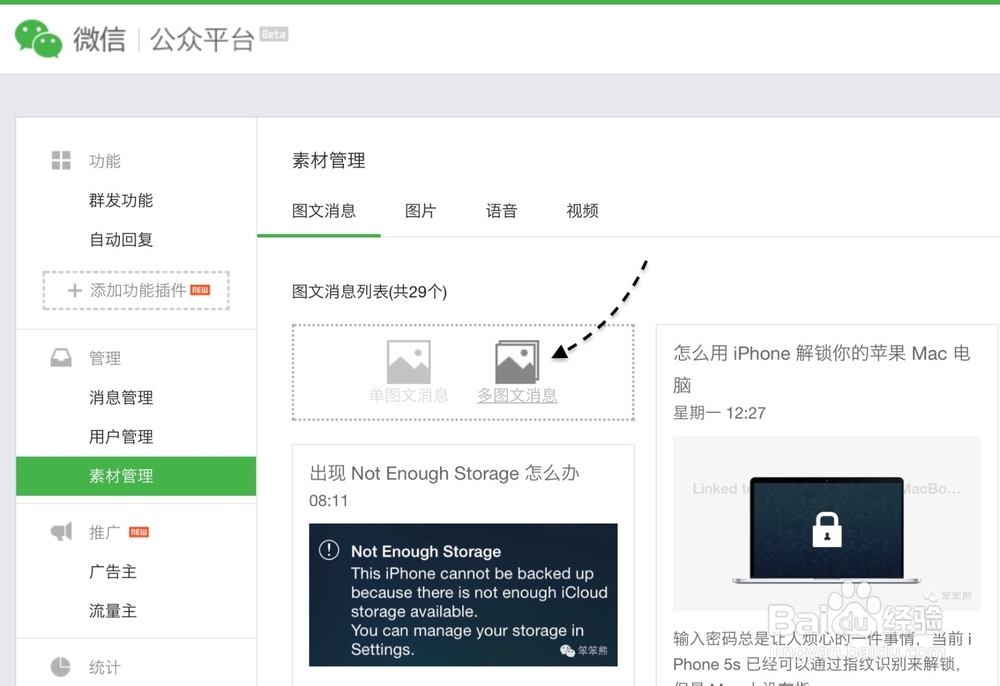The image size is (1000, 686).
Task: Switch to 视频 tab
Action: point(582,211)
